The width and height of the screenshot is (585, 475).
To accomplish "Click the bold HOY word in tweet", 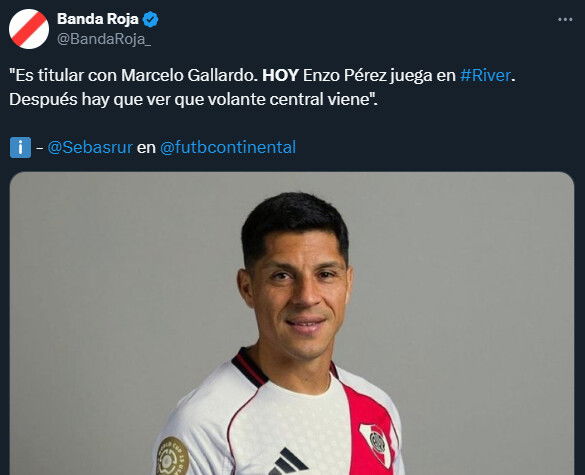I will pyautogui.click(x=280, y=75).
